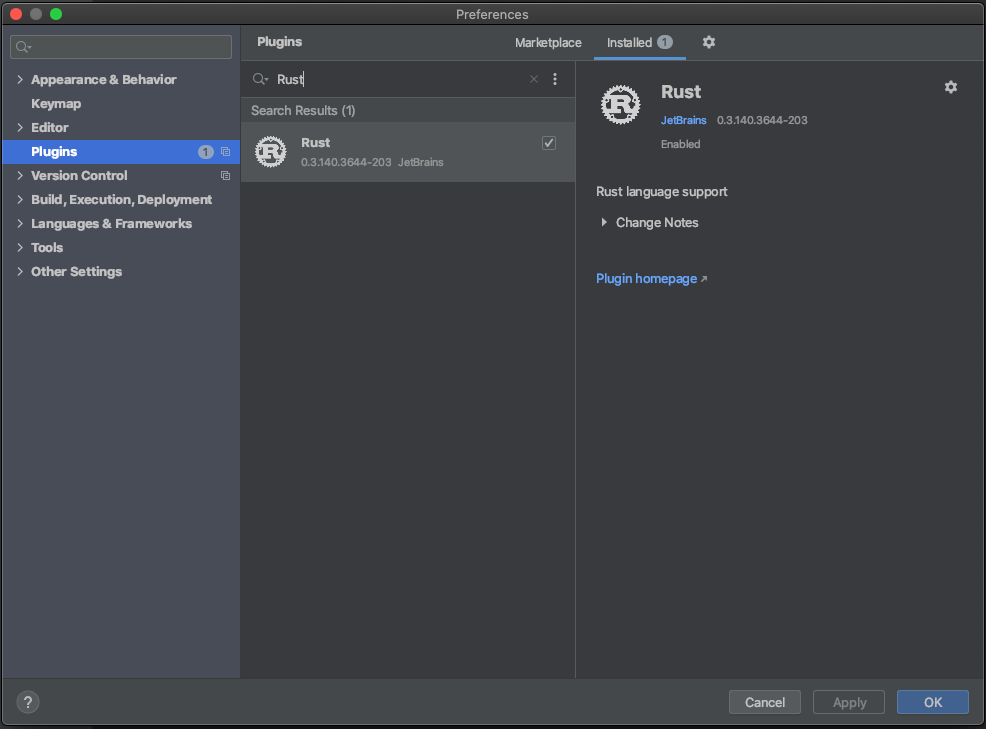Open the plugin search options menu

[555, 79]
